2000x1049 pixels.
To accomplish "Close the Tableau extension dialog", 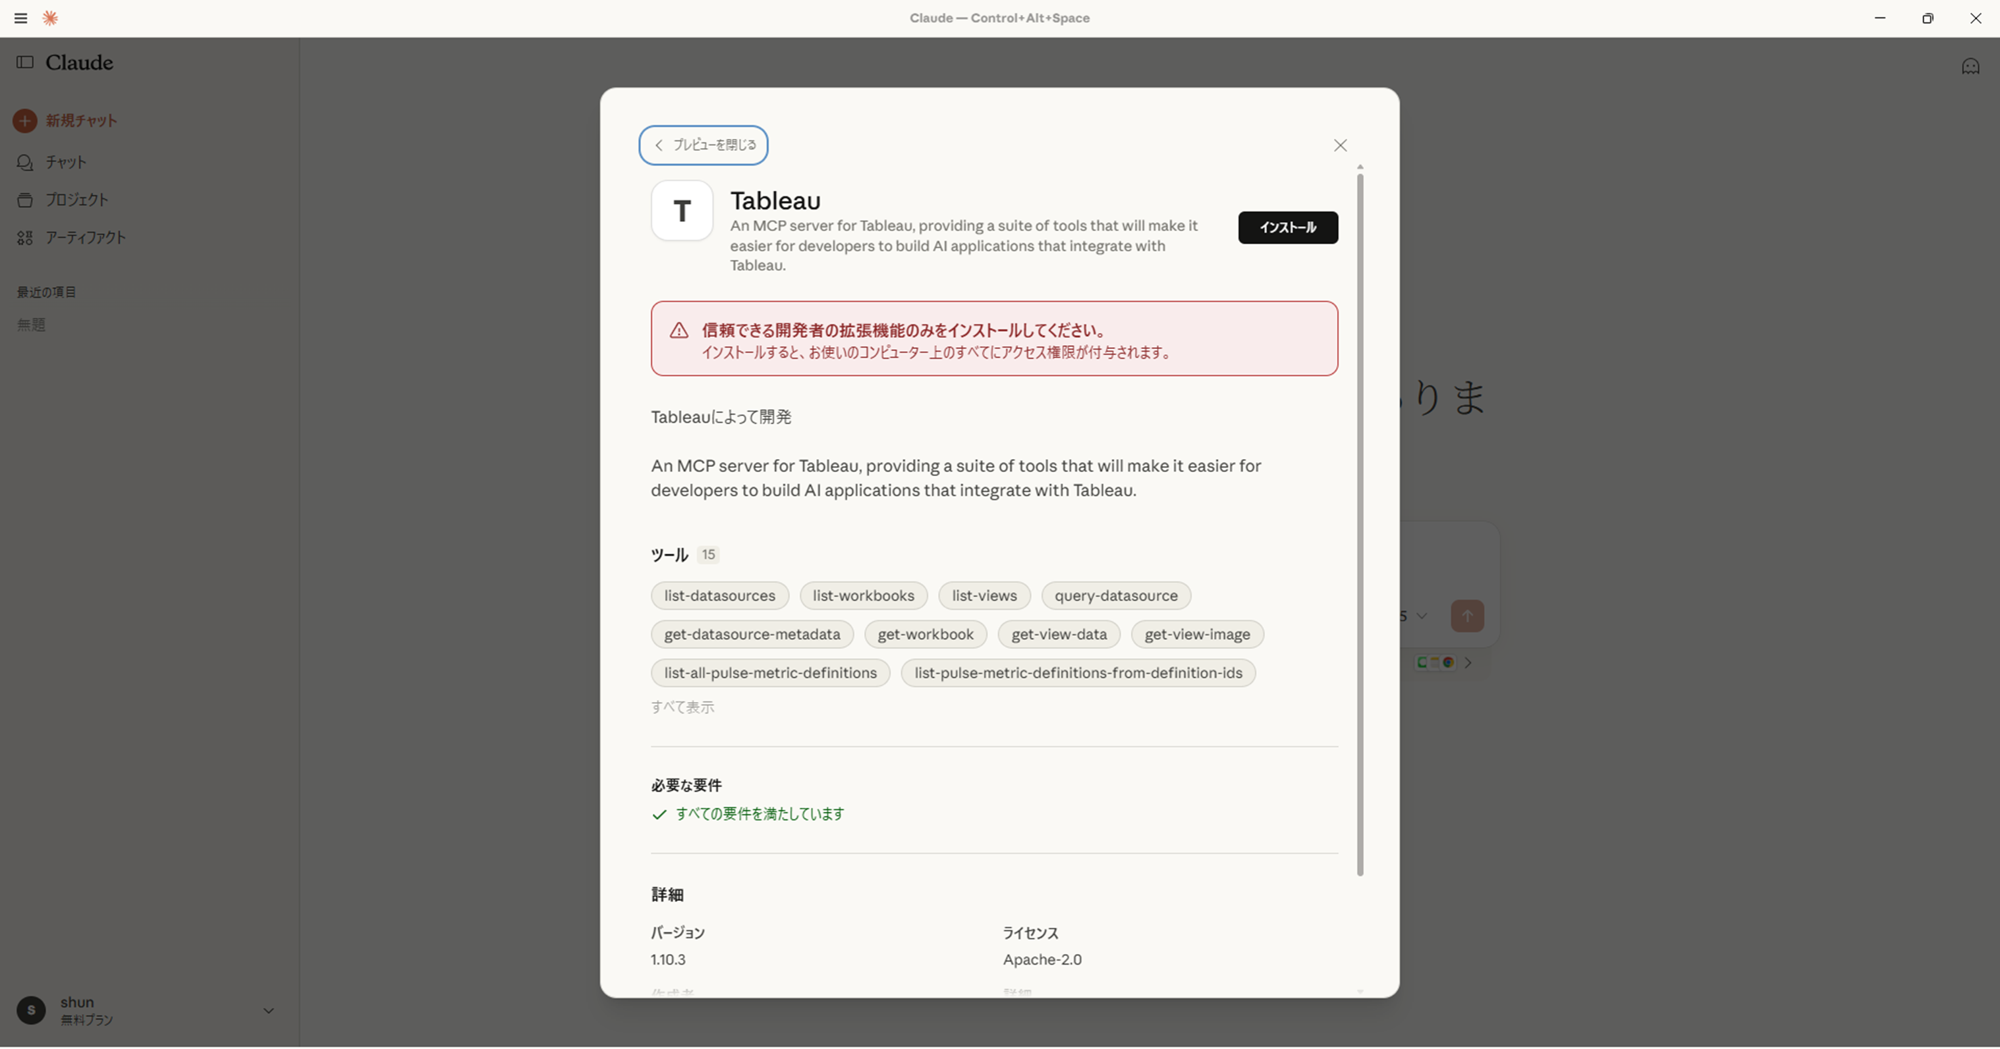I will [x=1340, y=145].
